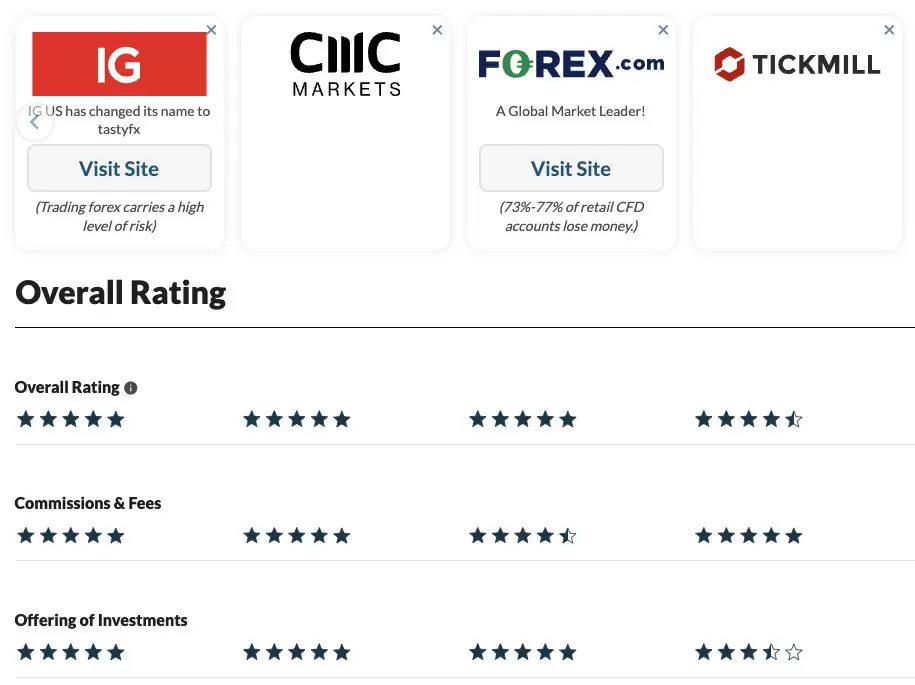Click Visit Site on the IG card

119,168
